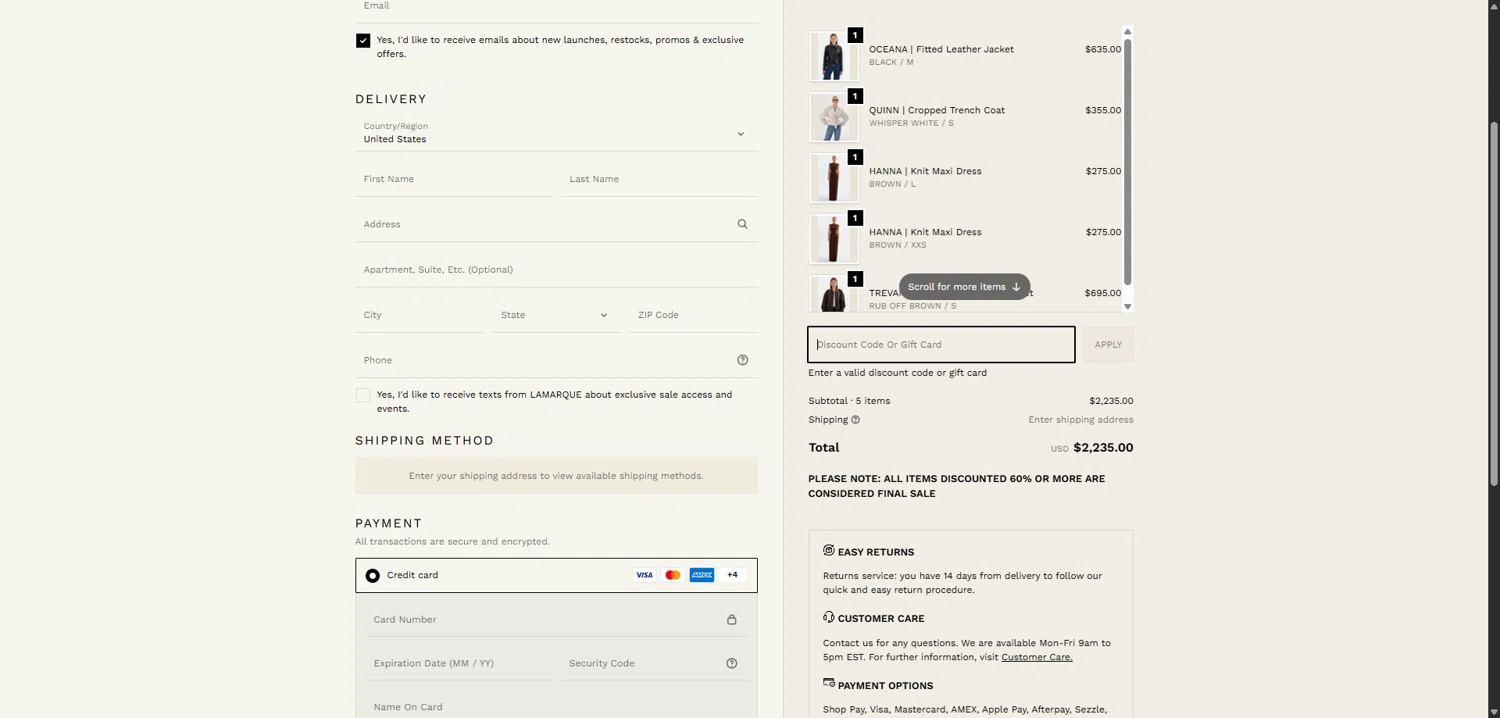
Task: Click the item list scroll up arrow
Action: click(x=1127, y=32)
